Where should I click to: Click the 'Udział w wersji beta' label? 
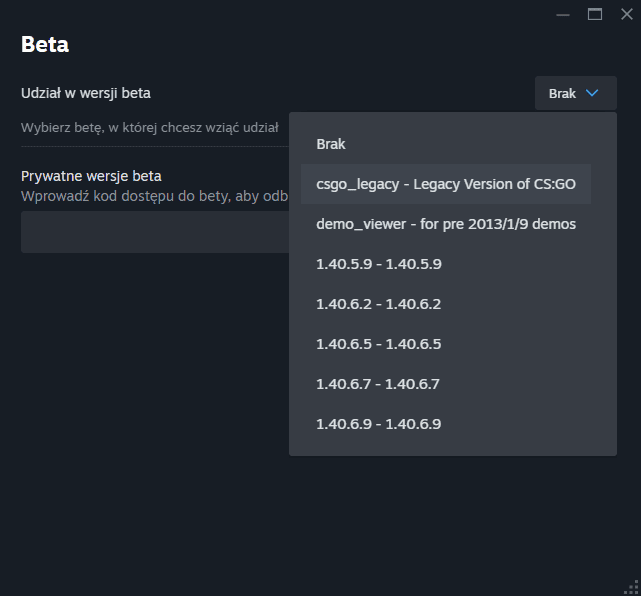click(x=86, y=93)
